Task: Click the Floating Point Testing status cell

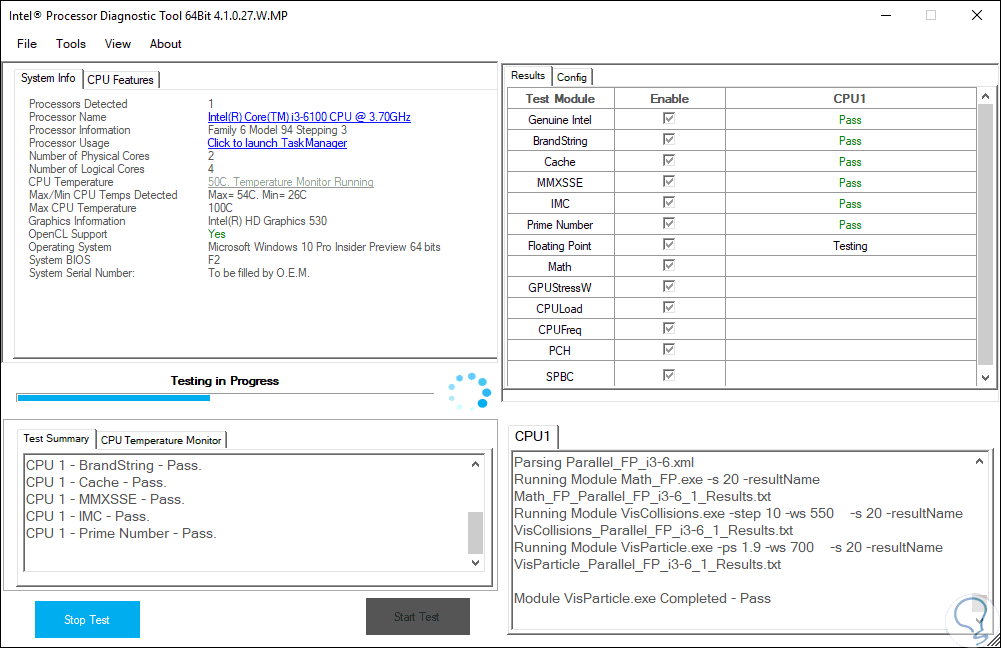Action: click(850, 246)
